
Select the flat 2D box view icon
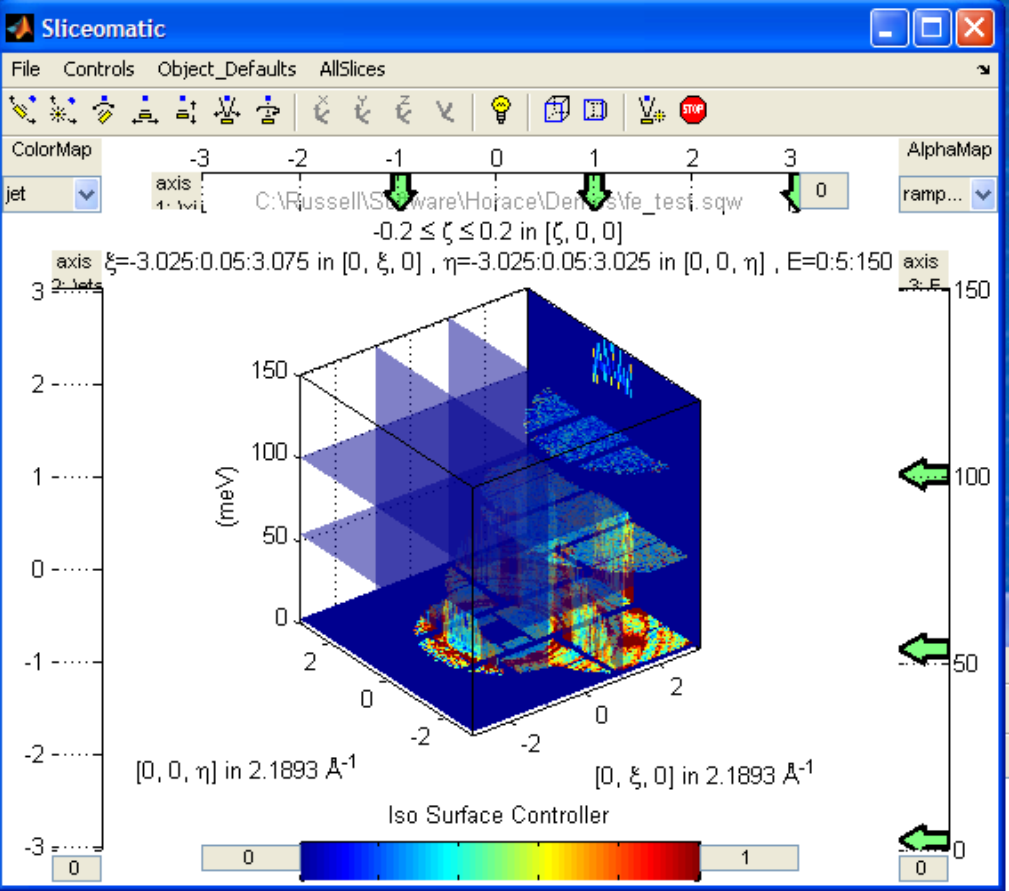[595, 110]
